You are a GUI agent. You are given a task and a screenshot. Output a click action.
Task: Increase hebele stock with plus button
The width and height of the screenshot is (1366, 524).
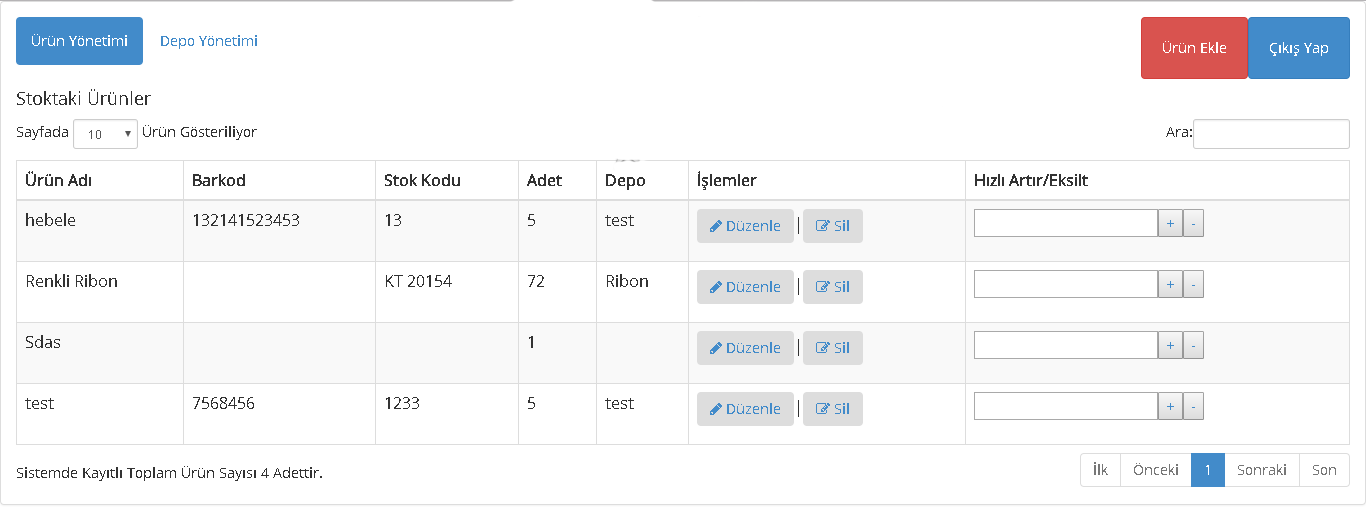tap(1170, 223)
